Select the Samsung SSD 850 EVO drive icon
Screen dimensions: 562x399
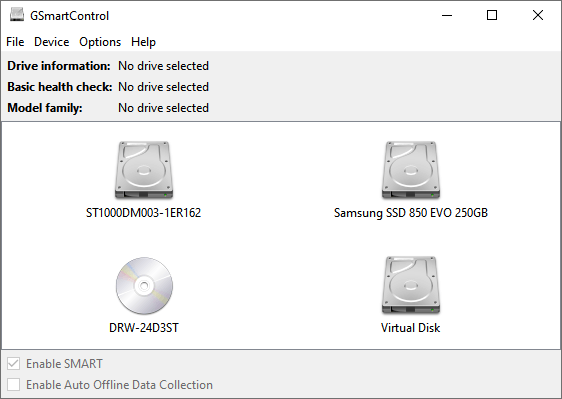point(411,170)
